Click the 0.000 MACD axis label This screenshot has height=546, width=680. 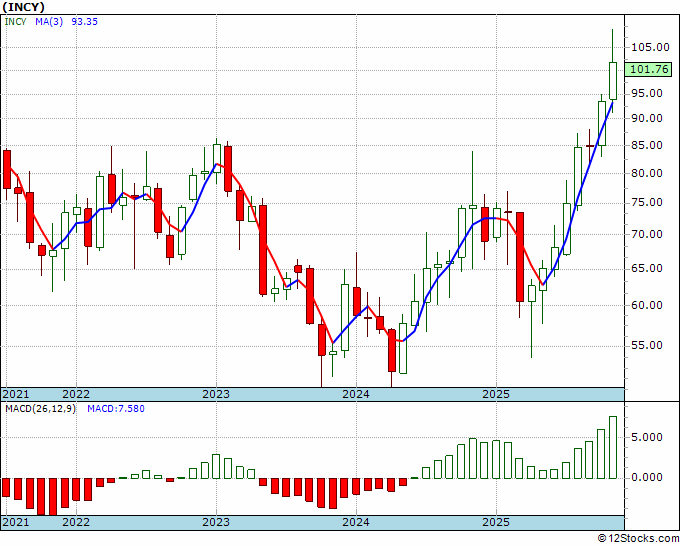(647, 477)
